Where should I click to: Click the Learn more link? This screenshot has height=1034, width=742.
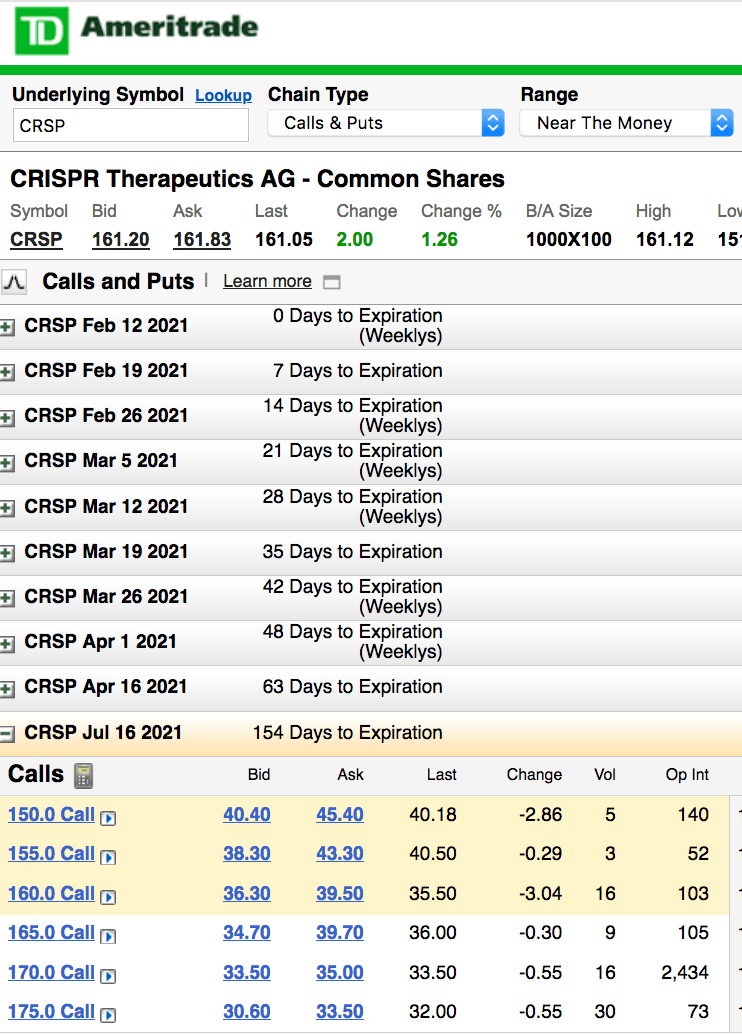tap(267, 282)
